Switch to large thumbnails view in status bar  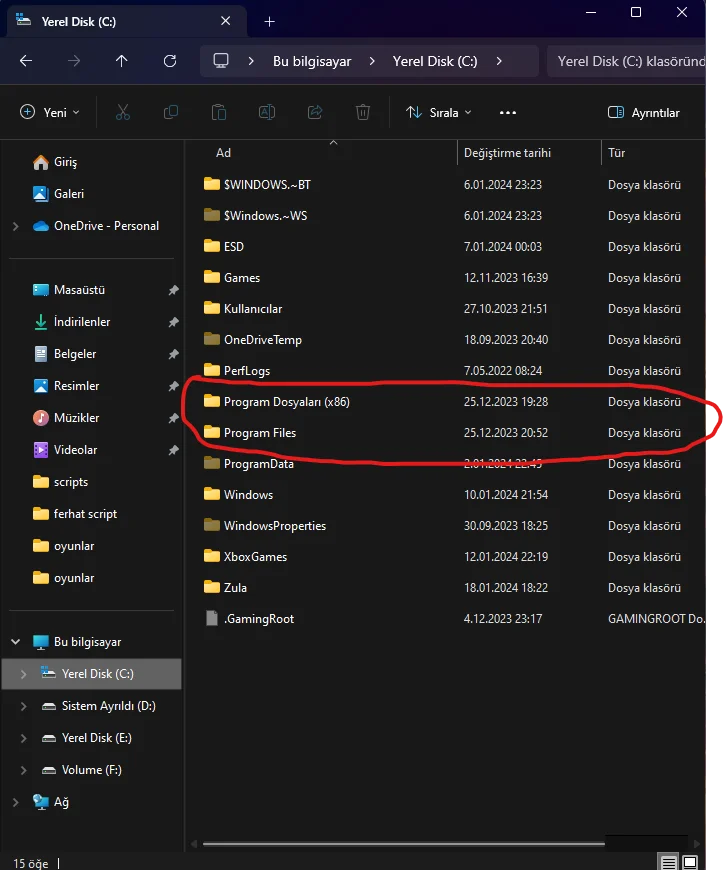(690, 863)
